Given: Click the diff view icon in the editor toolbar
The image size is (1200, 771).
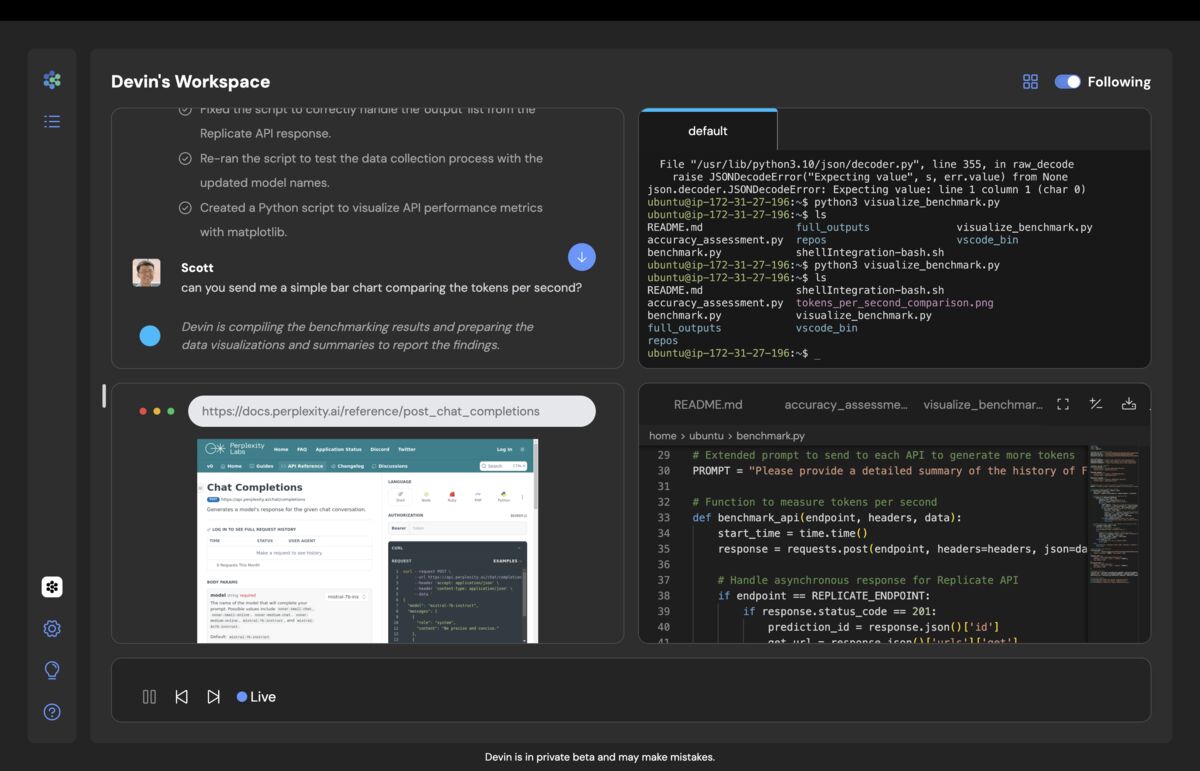Looking at the screenshot, I should pos(1096,403).
